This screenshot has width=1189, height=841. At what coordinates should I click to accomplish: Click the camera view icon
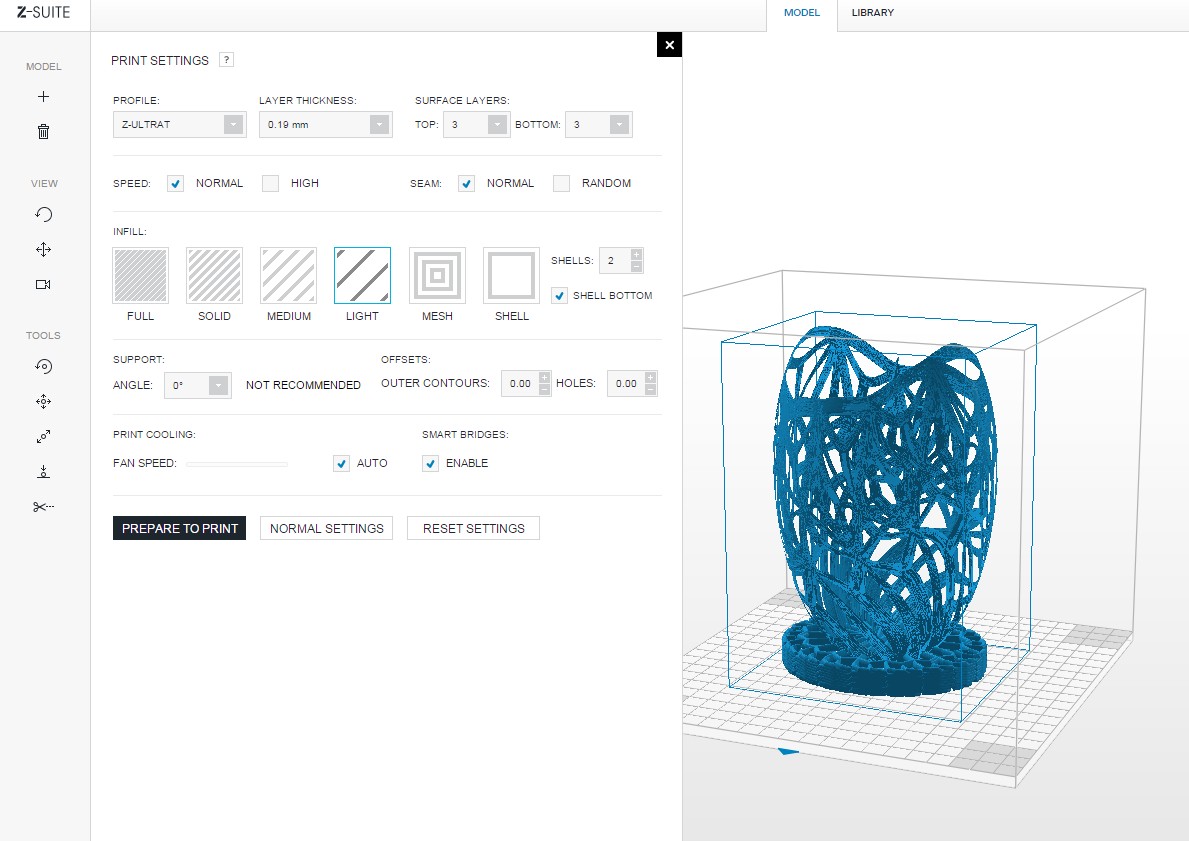(43, 284)
